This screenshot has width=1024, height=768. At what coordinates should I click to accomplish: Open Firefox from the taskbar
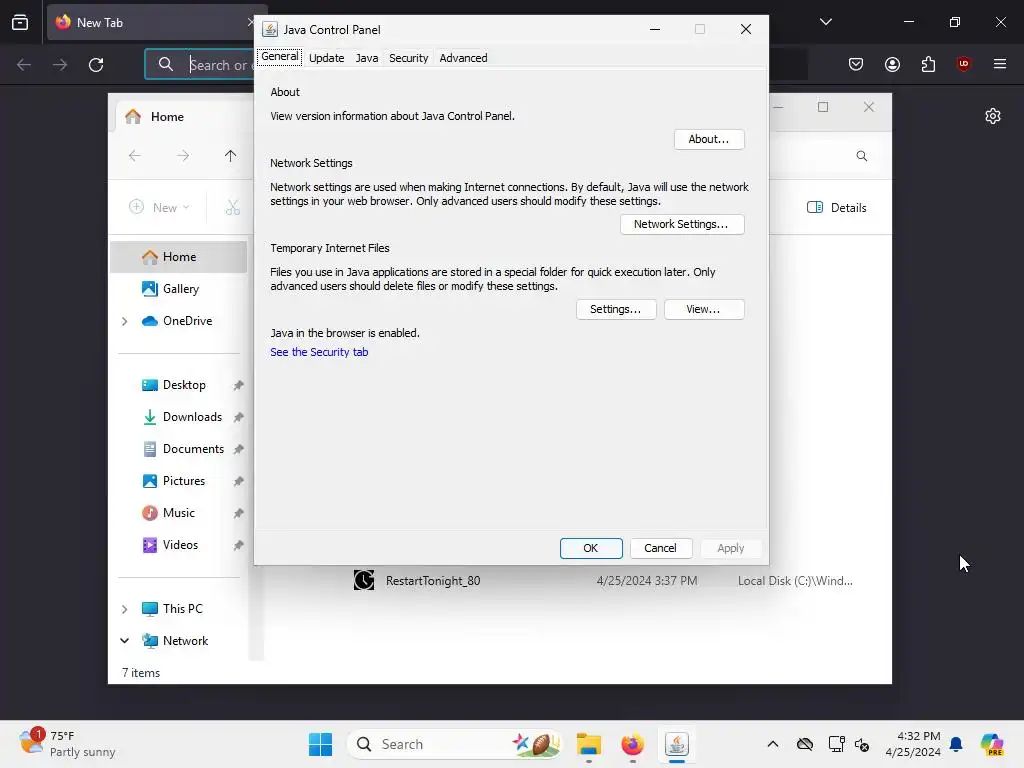tap(632, 744)
